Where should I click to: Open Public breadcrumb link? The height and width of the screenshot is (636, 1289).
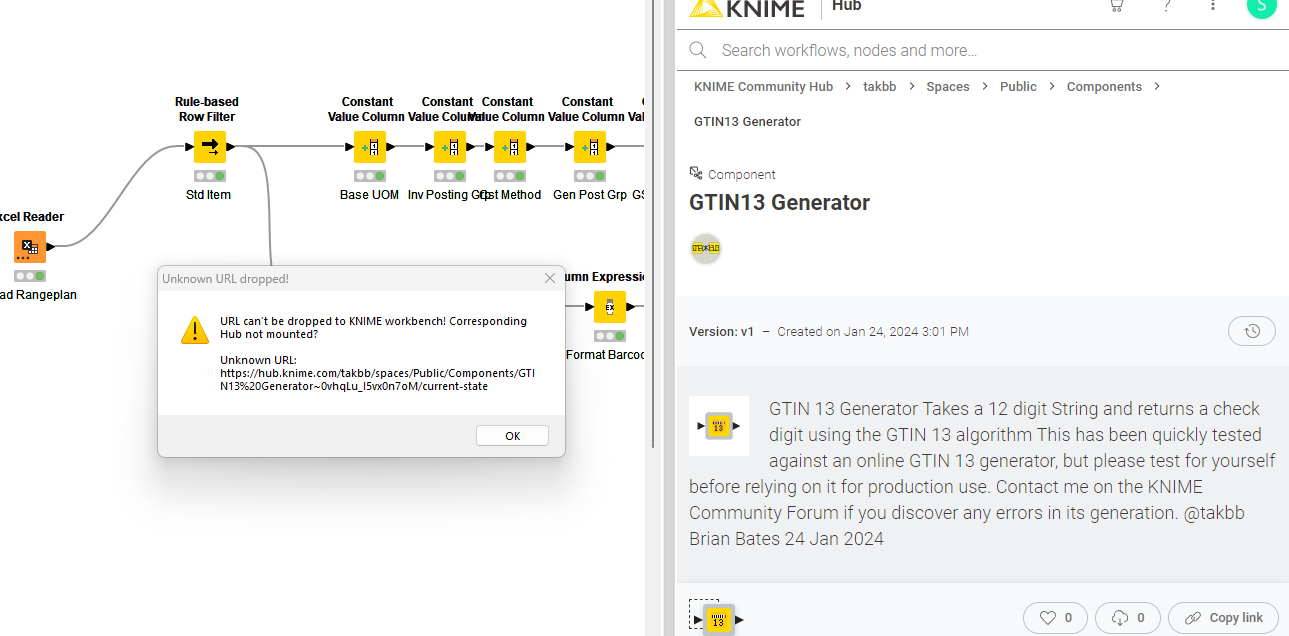1018,87
